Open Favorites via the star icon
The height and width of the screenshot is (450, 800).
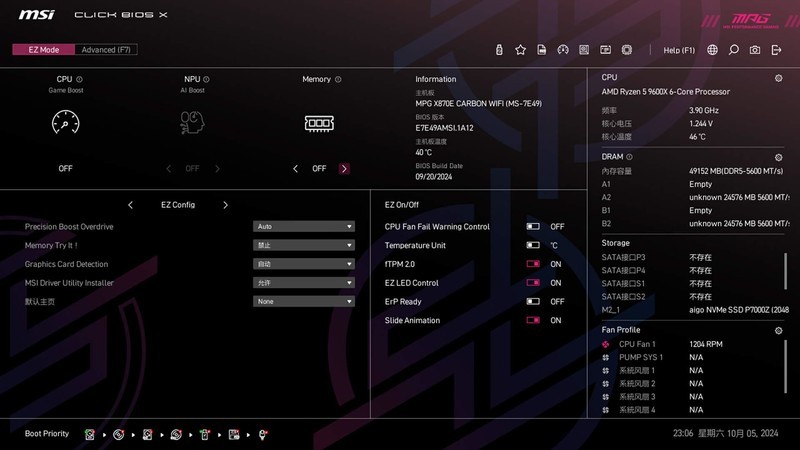520,49
